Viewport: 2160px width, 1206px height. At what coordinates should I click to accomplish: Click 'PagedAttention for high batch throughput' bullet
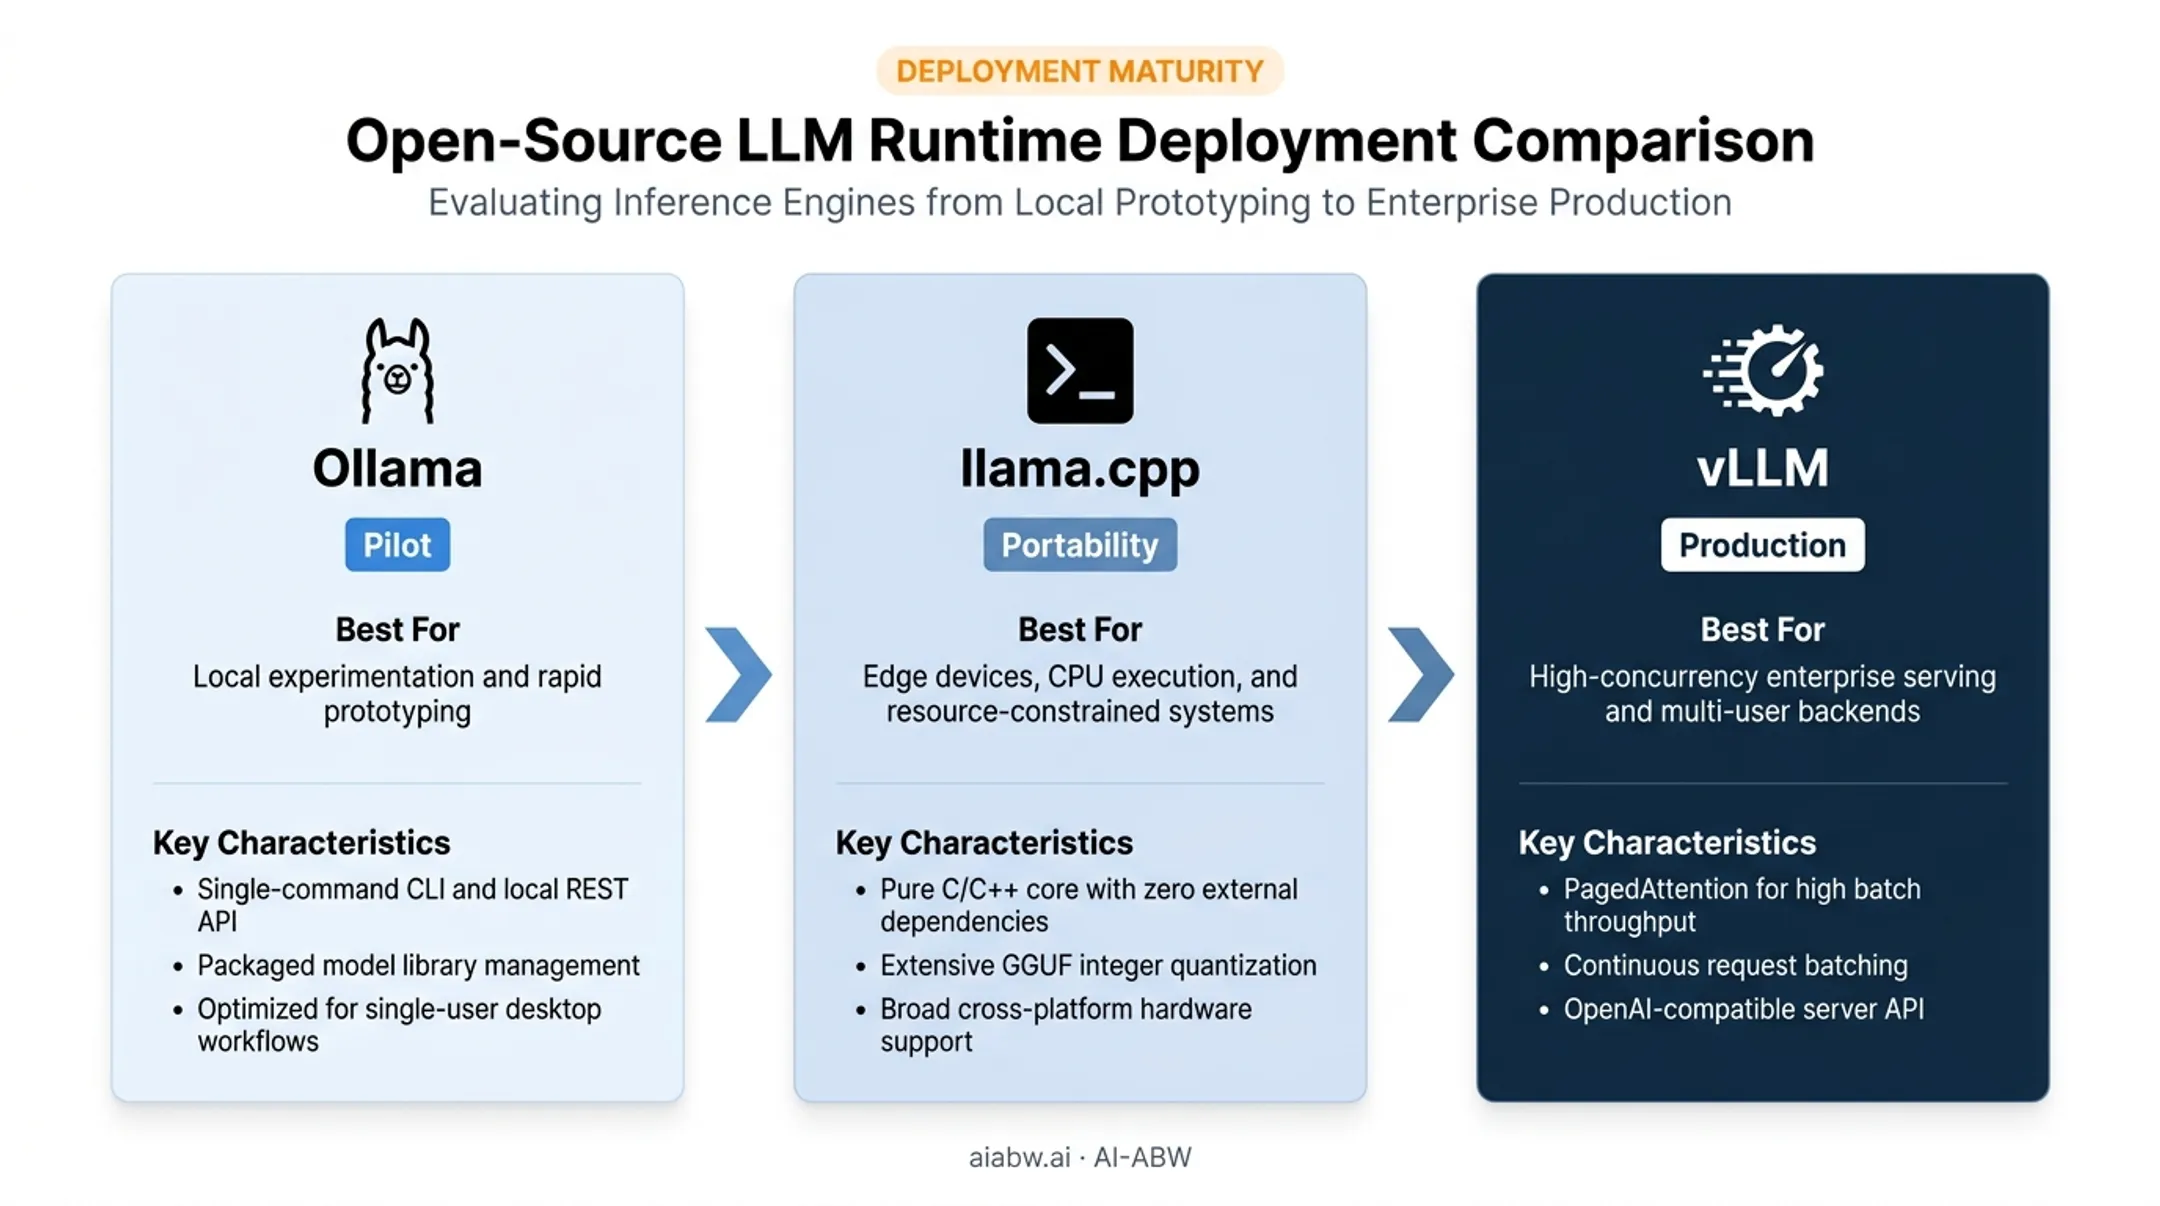[1742, 905]
